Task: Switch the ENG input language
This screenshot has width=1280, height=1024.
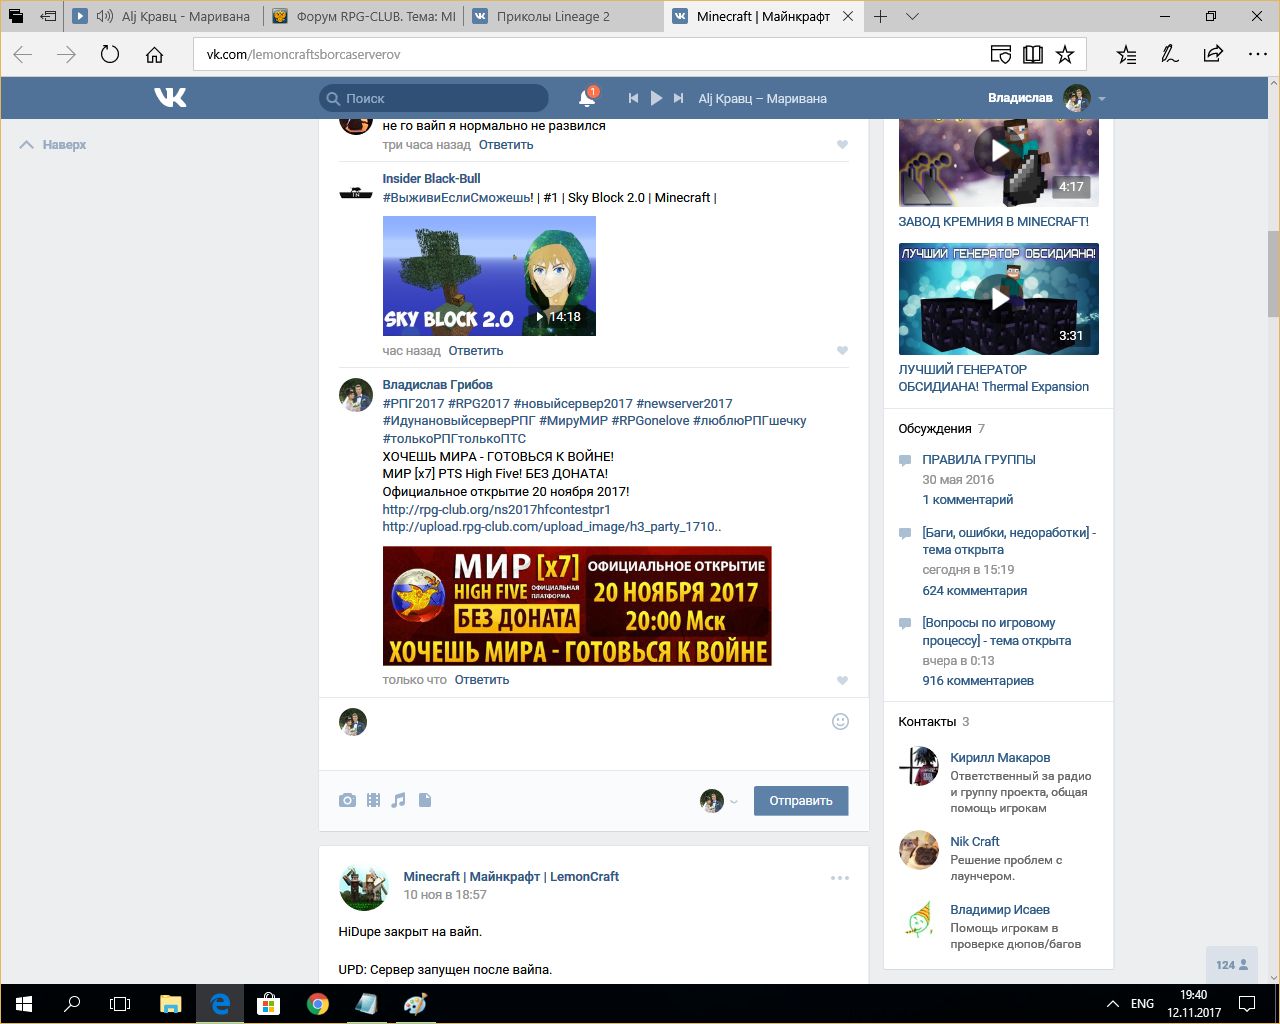Action: tap(1142, 1003)
